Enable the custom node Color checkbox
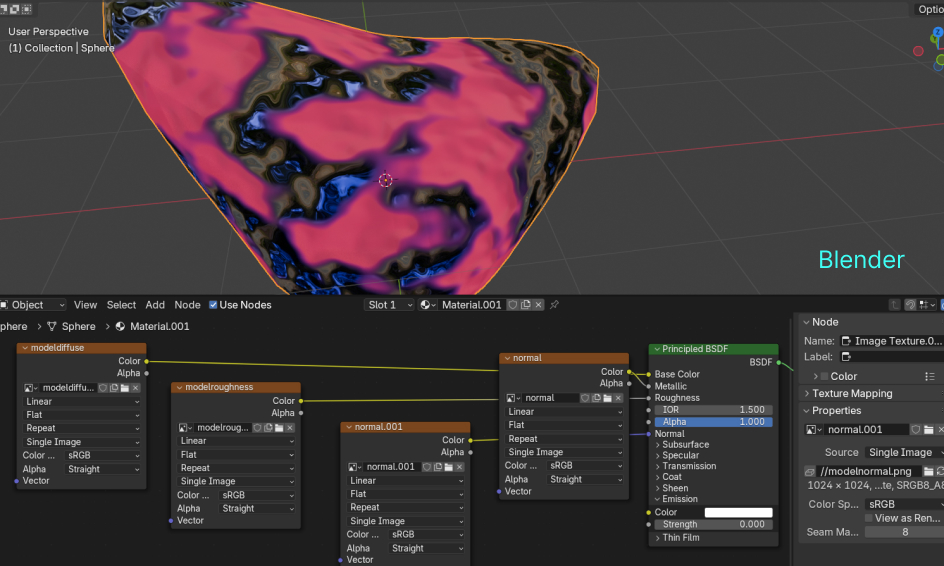 pyautogui.click(x=824, y=376)
